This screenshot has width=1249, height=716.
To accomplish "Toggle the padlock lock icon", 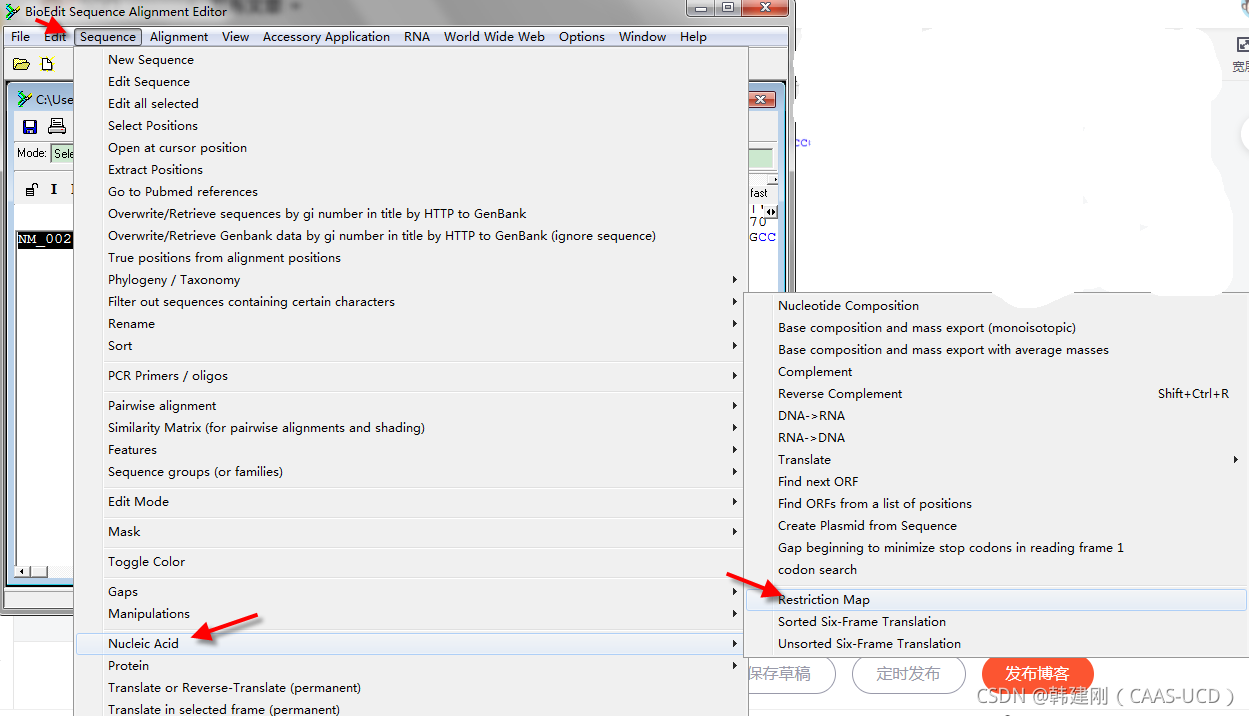I will 32,189.
